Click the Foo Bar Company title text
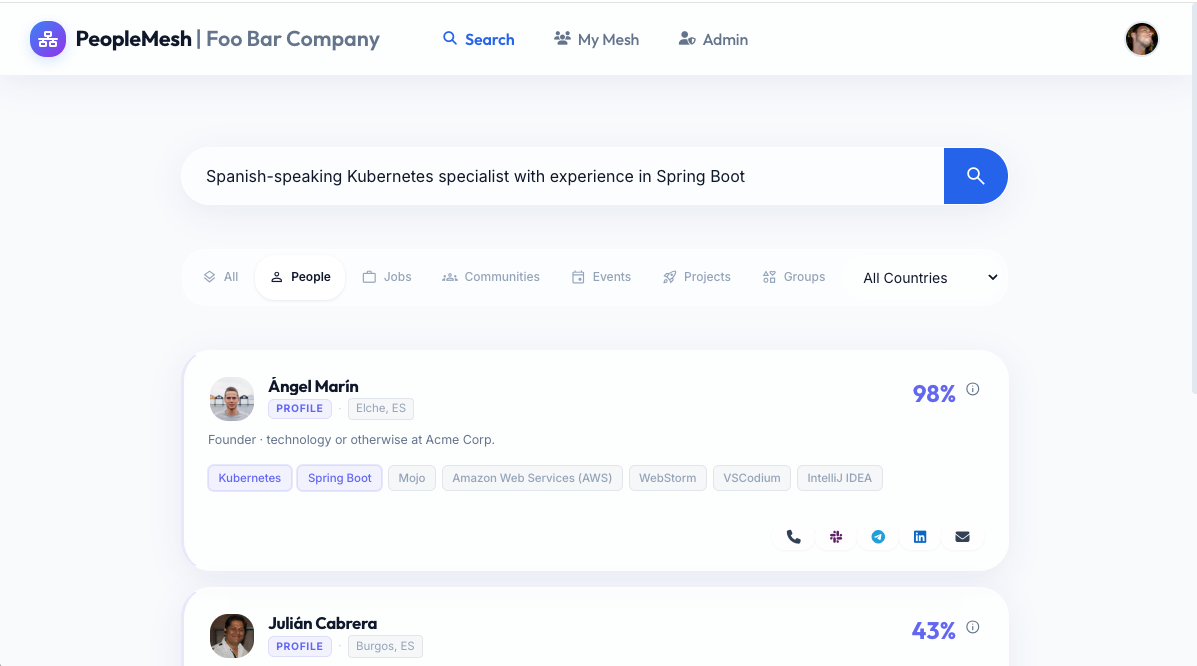 click(293, 39)
